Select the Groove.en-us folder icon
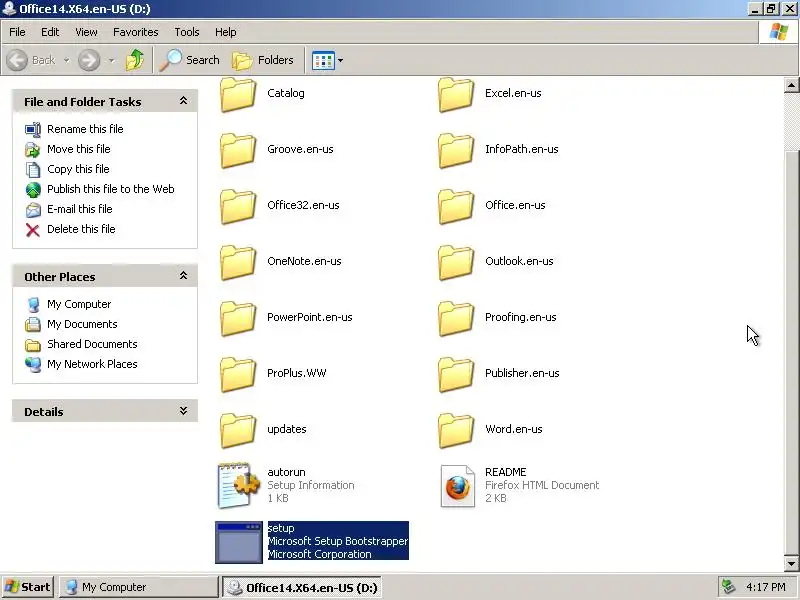Screen dimensions: 800x600 238,151
